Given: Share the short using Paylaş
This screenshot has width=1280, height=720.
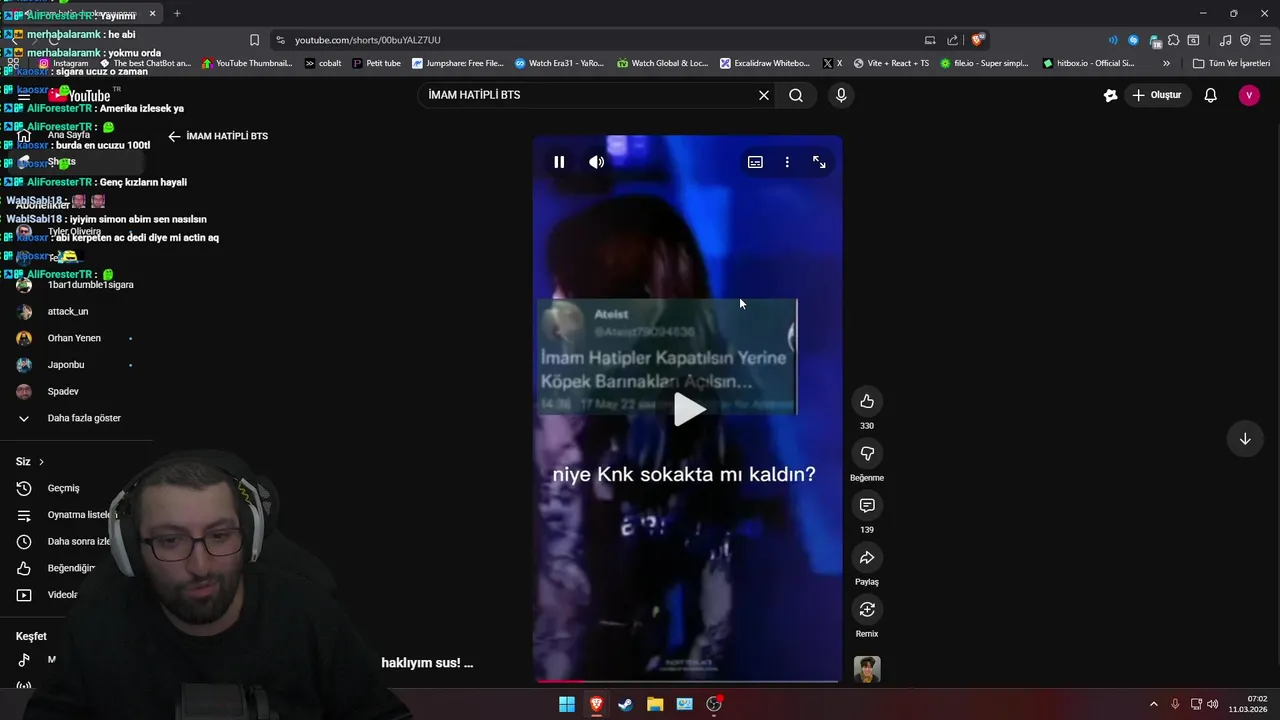Looking at the screenshot, I should coord(867,557).
